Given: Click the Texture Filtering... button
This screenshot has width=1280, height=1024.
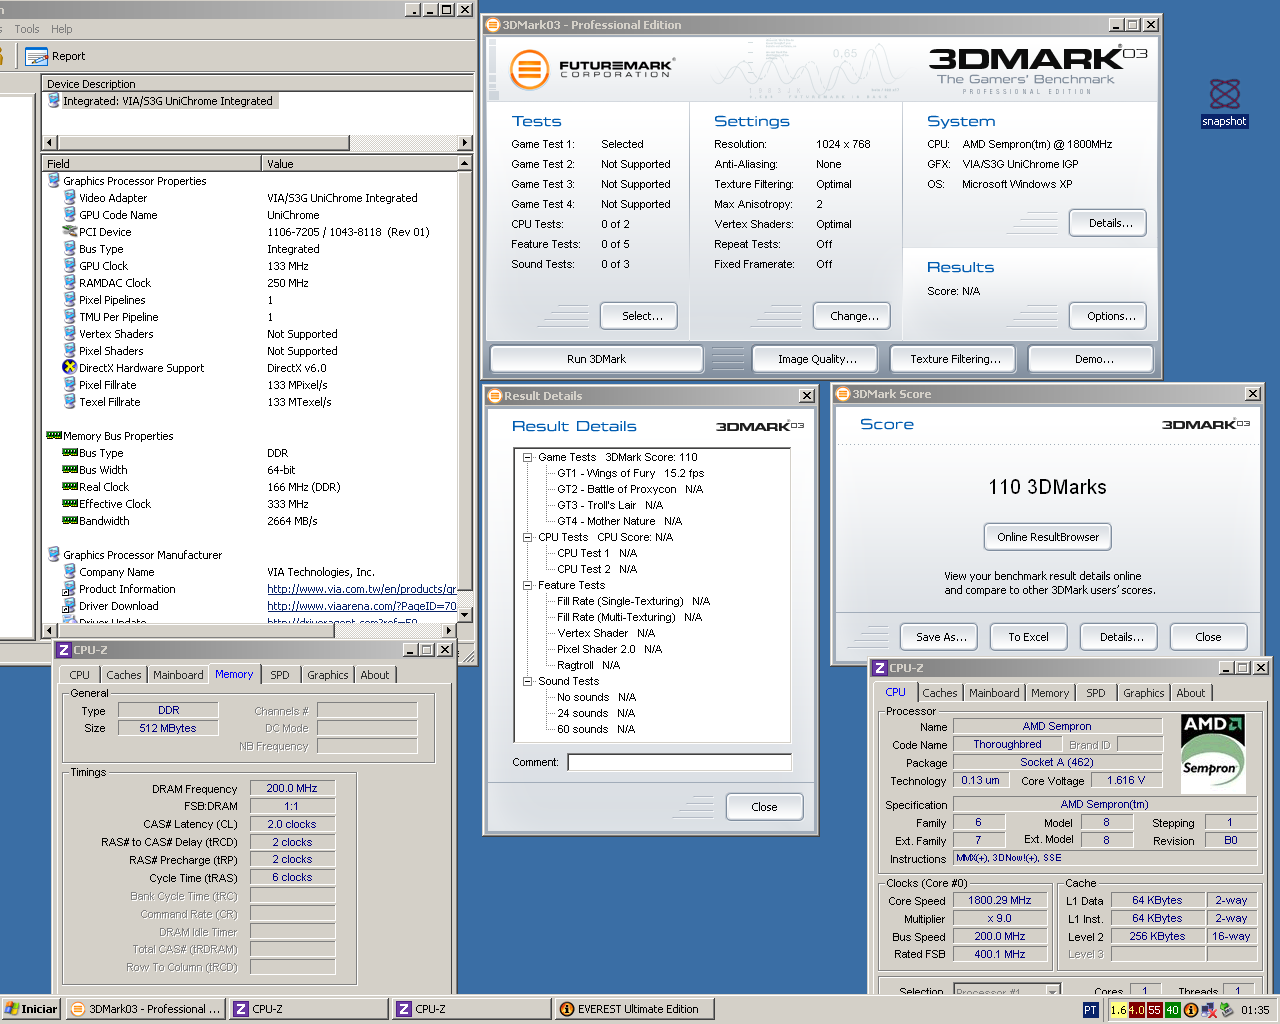Looking at the screenshot, I should pos(955,359).
